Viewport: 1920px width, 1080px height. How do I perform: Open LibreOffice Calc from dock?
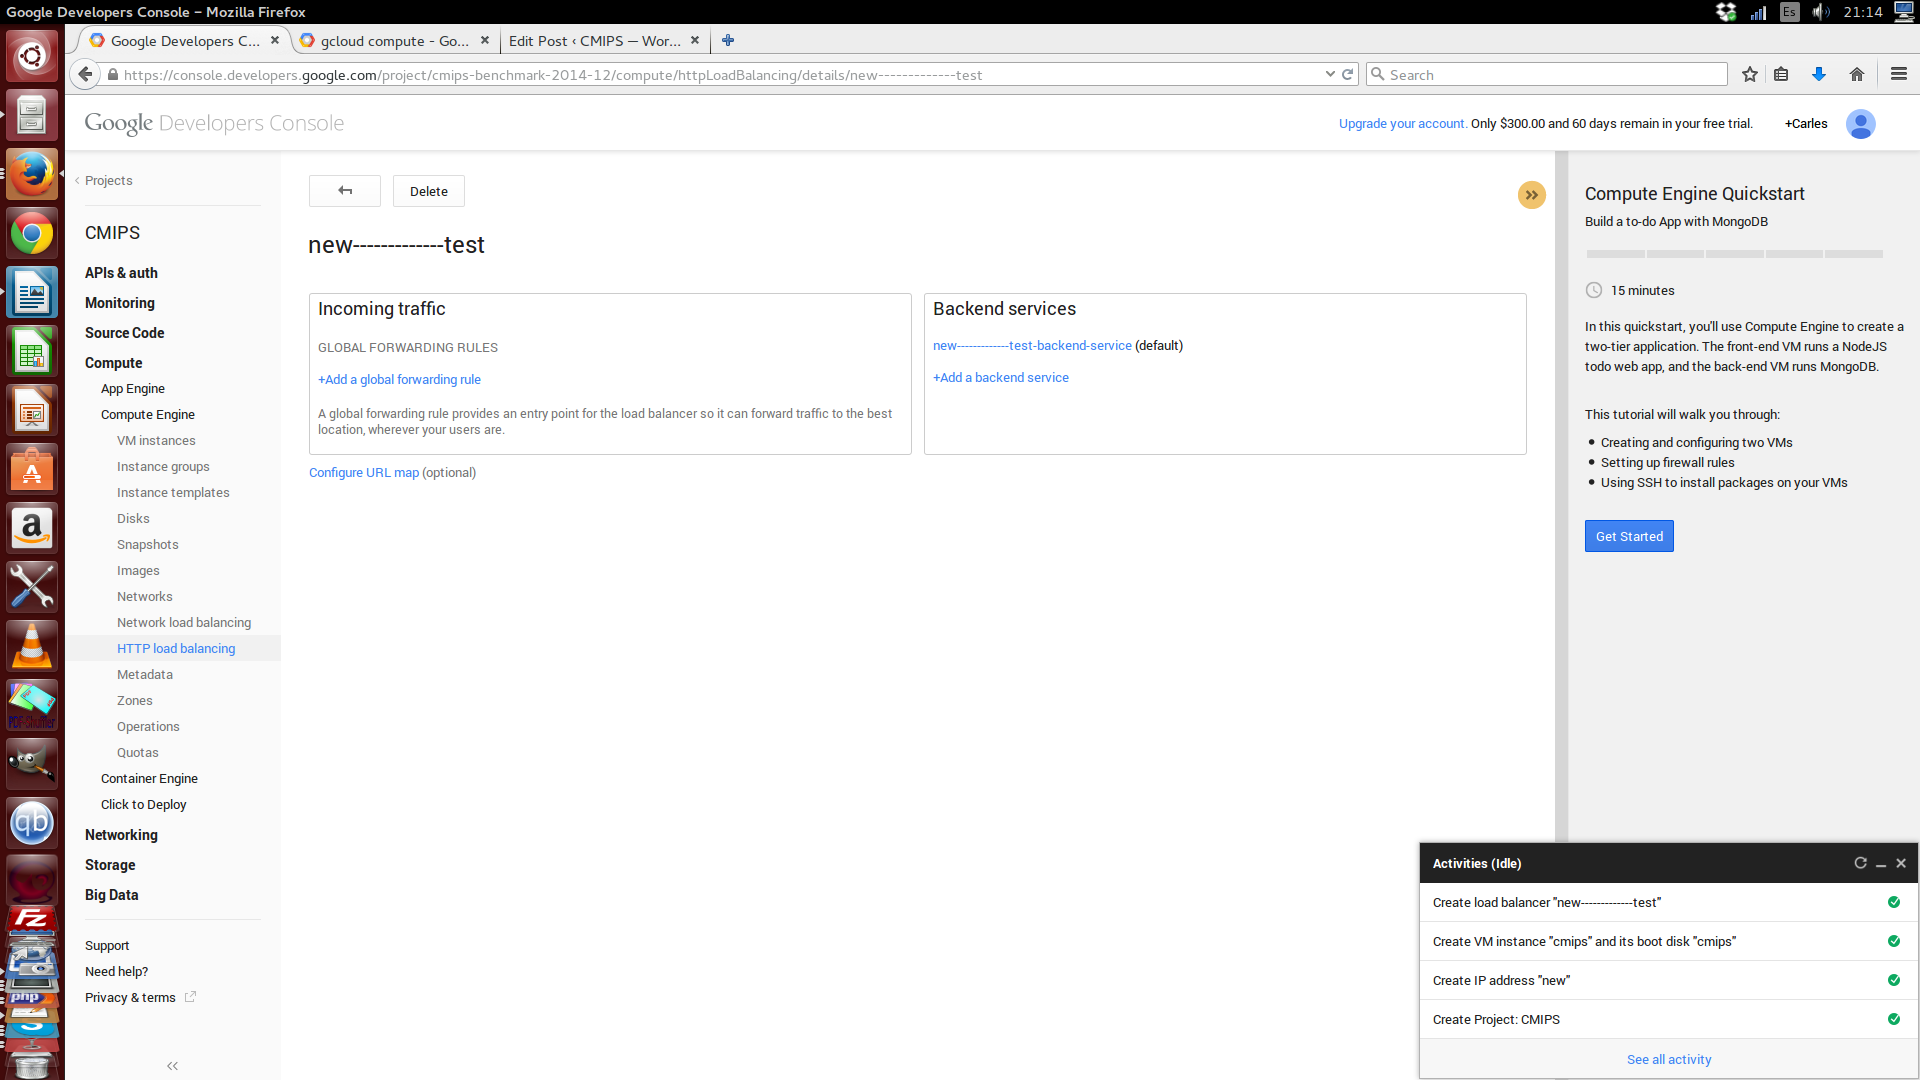(x=32, y=353)
